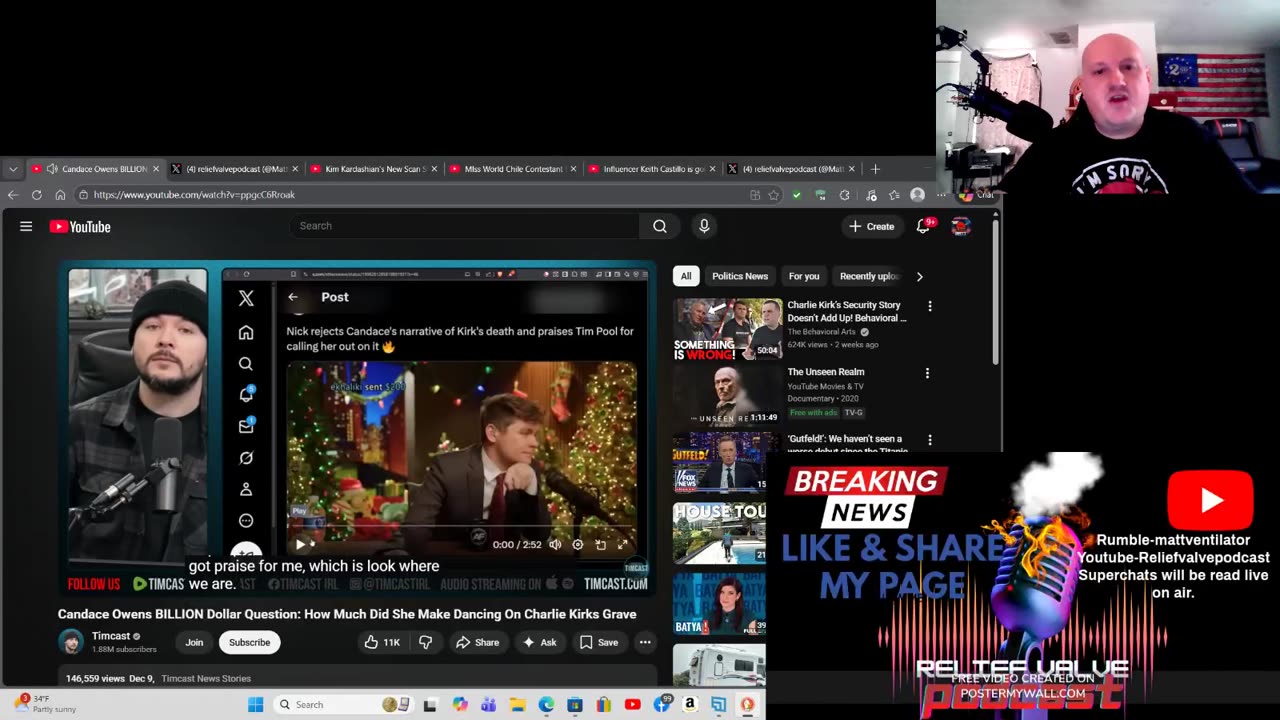Open the YouTube hamburger guide menu
The image size is (1280, 720).
tap(26, 226)
